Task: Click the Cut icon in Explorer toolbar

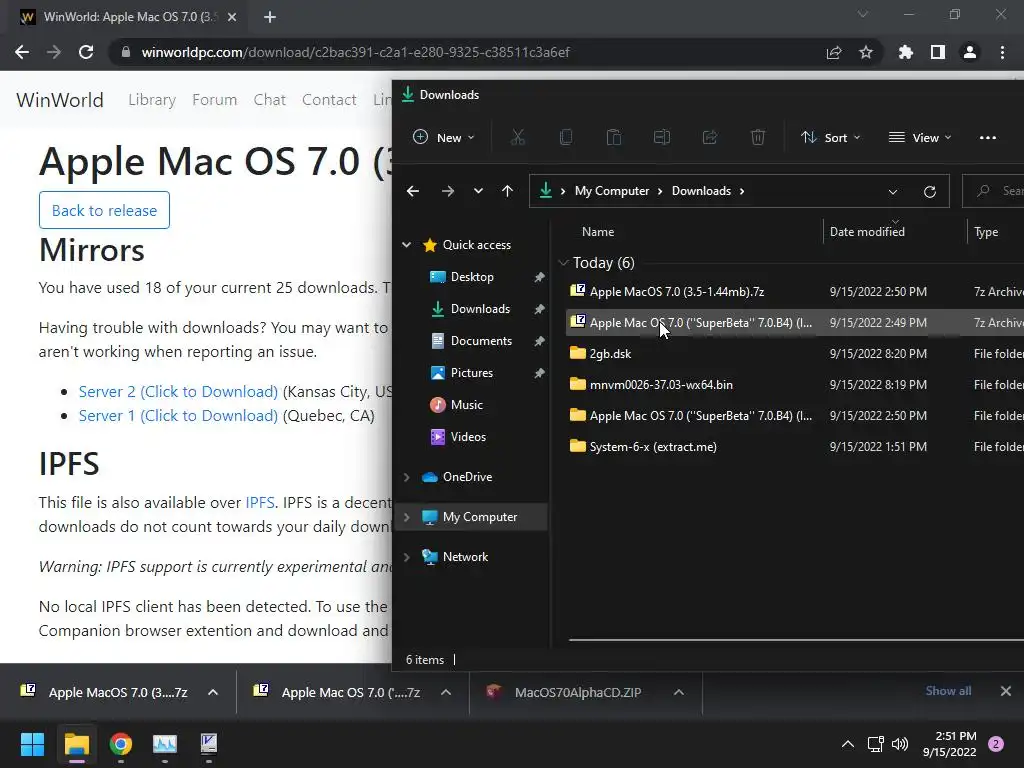Action: point(517,137)
